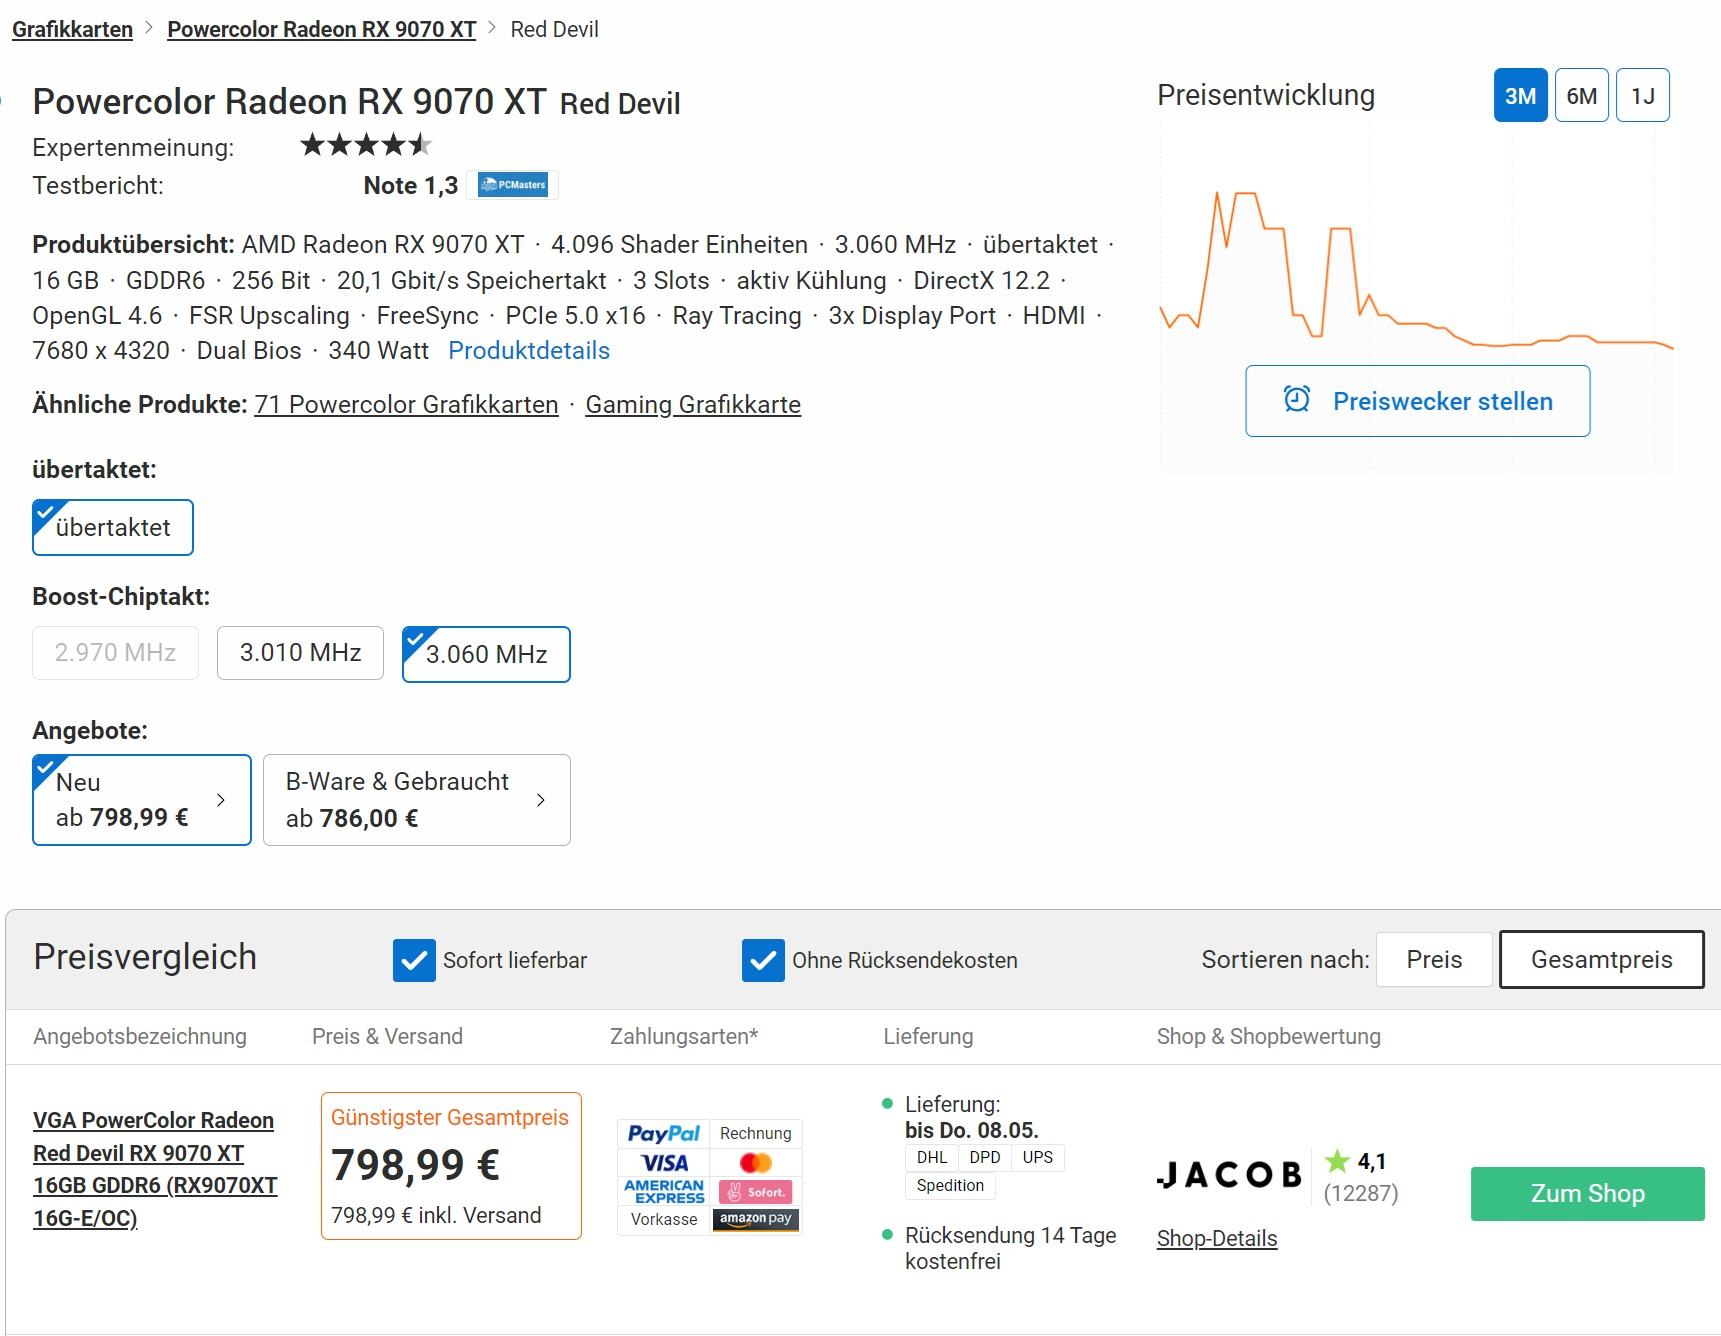Open the Grafikkarten breadcrumb link
Viewport: 1721px width, 1336px height.
[x=72, y=29]
